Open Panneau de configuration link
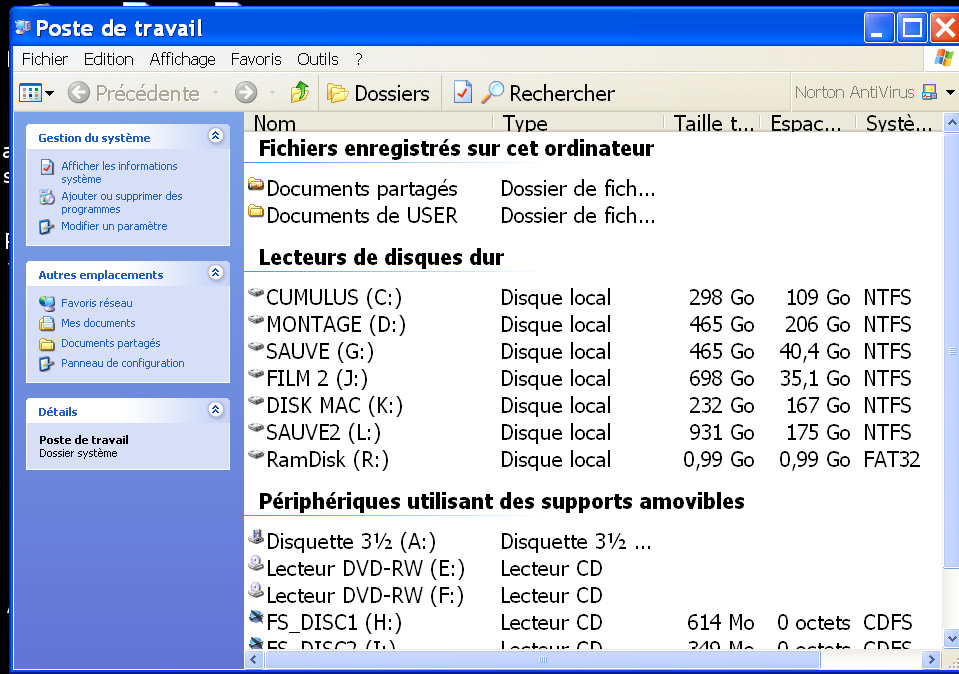 coord(122,363)
